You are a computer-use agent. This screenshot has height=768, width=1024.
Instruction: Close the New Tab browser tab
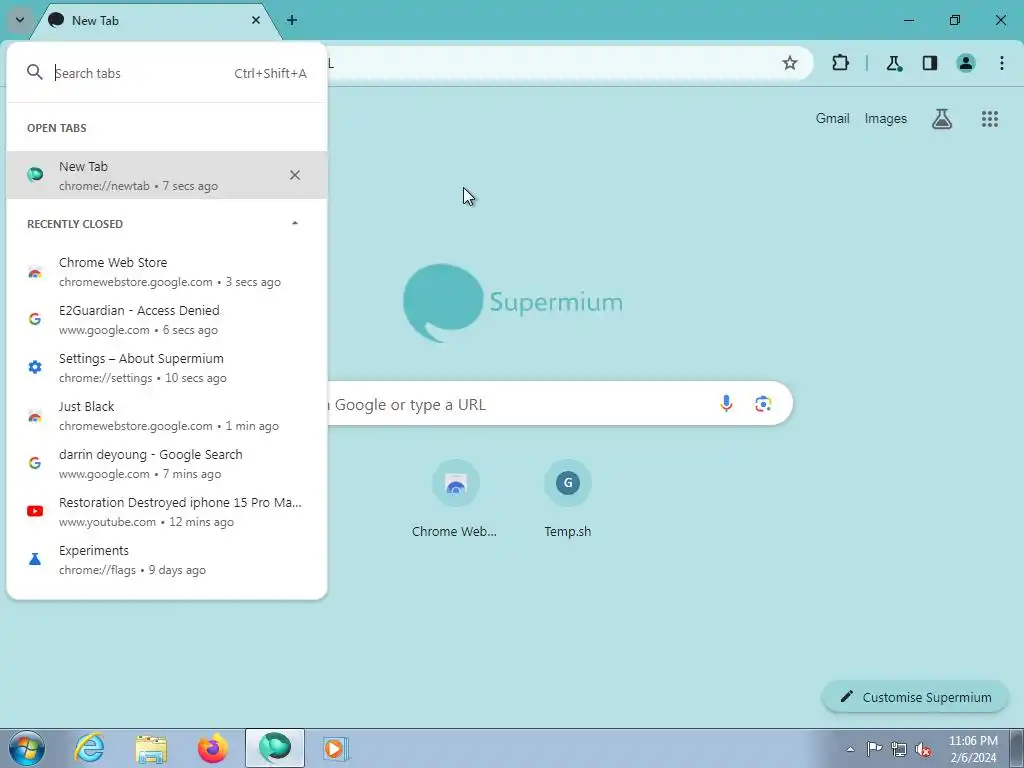click(x=256, y=20)
